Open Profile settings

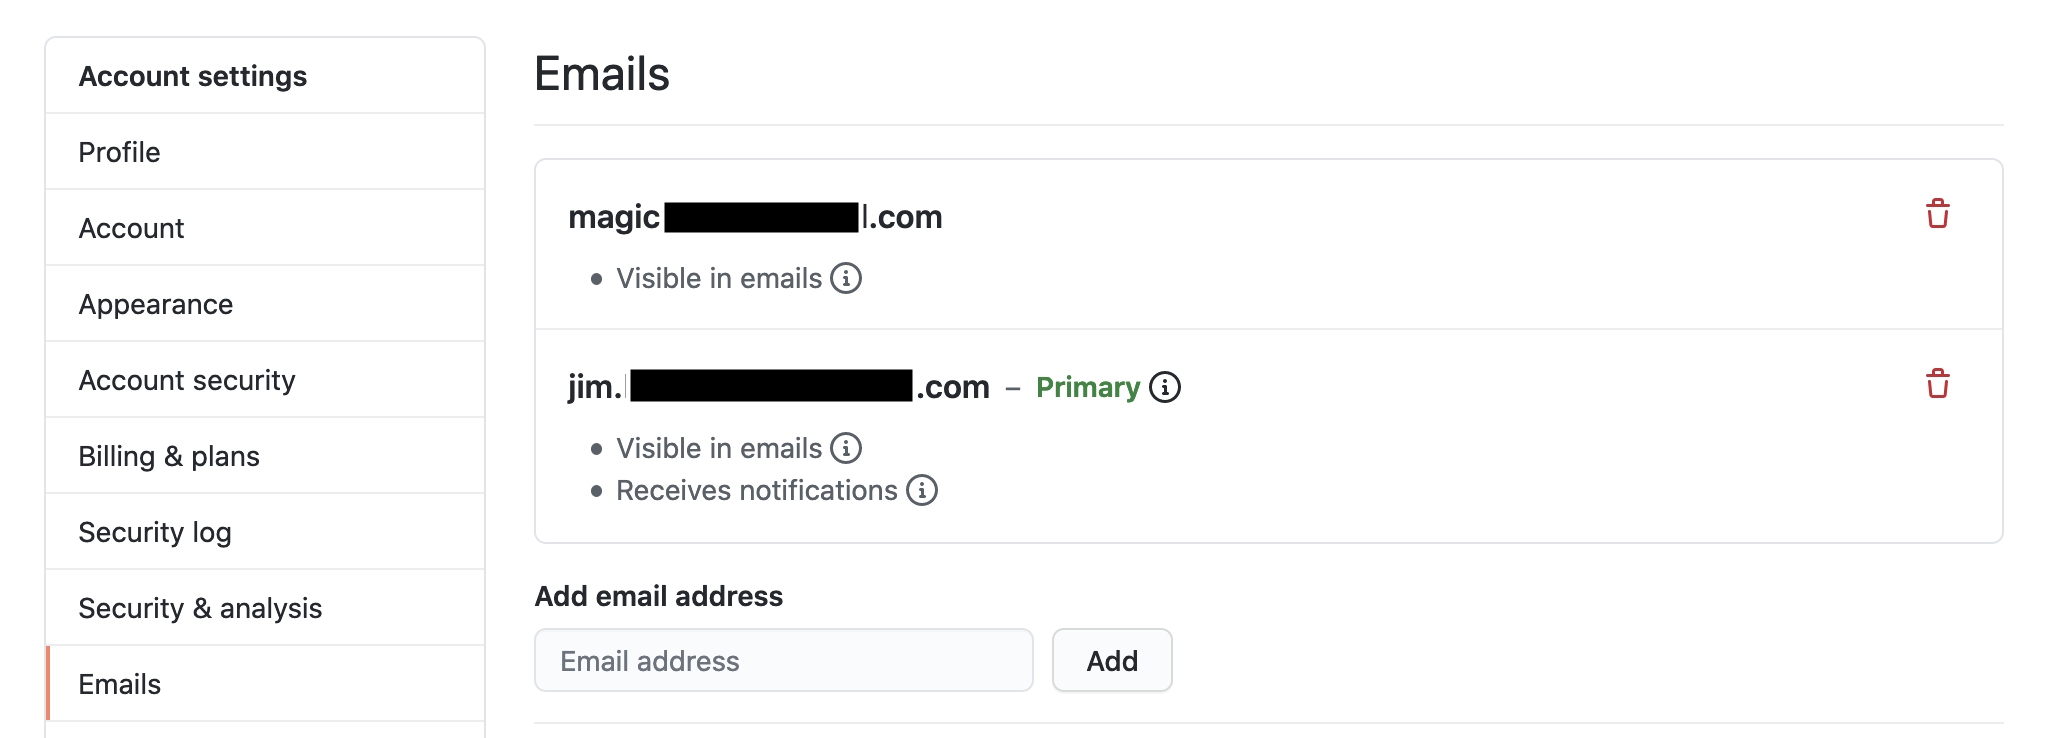pos(119,151)
